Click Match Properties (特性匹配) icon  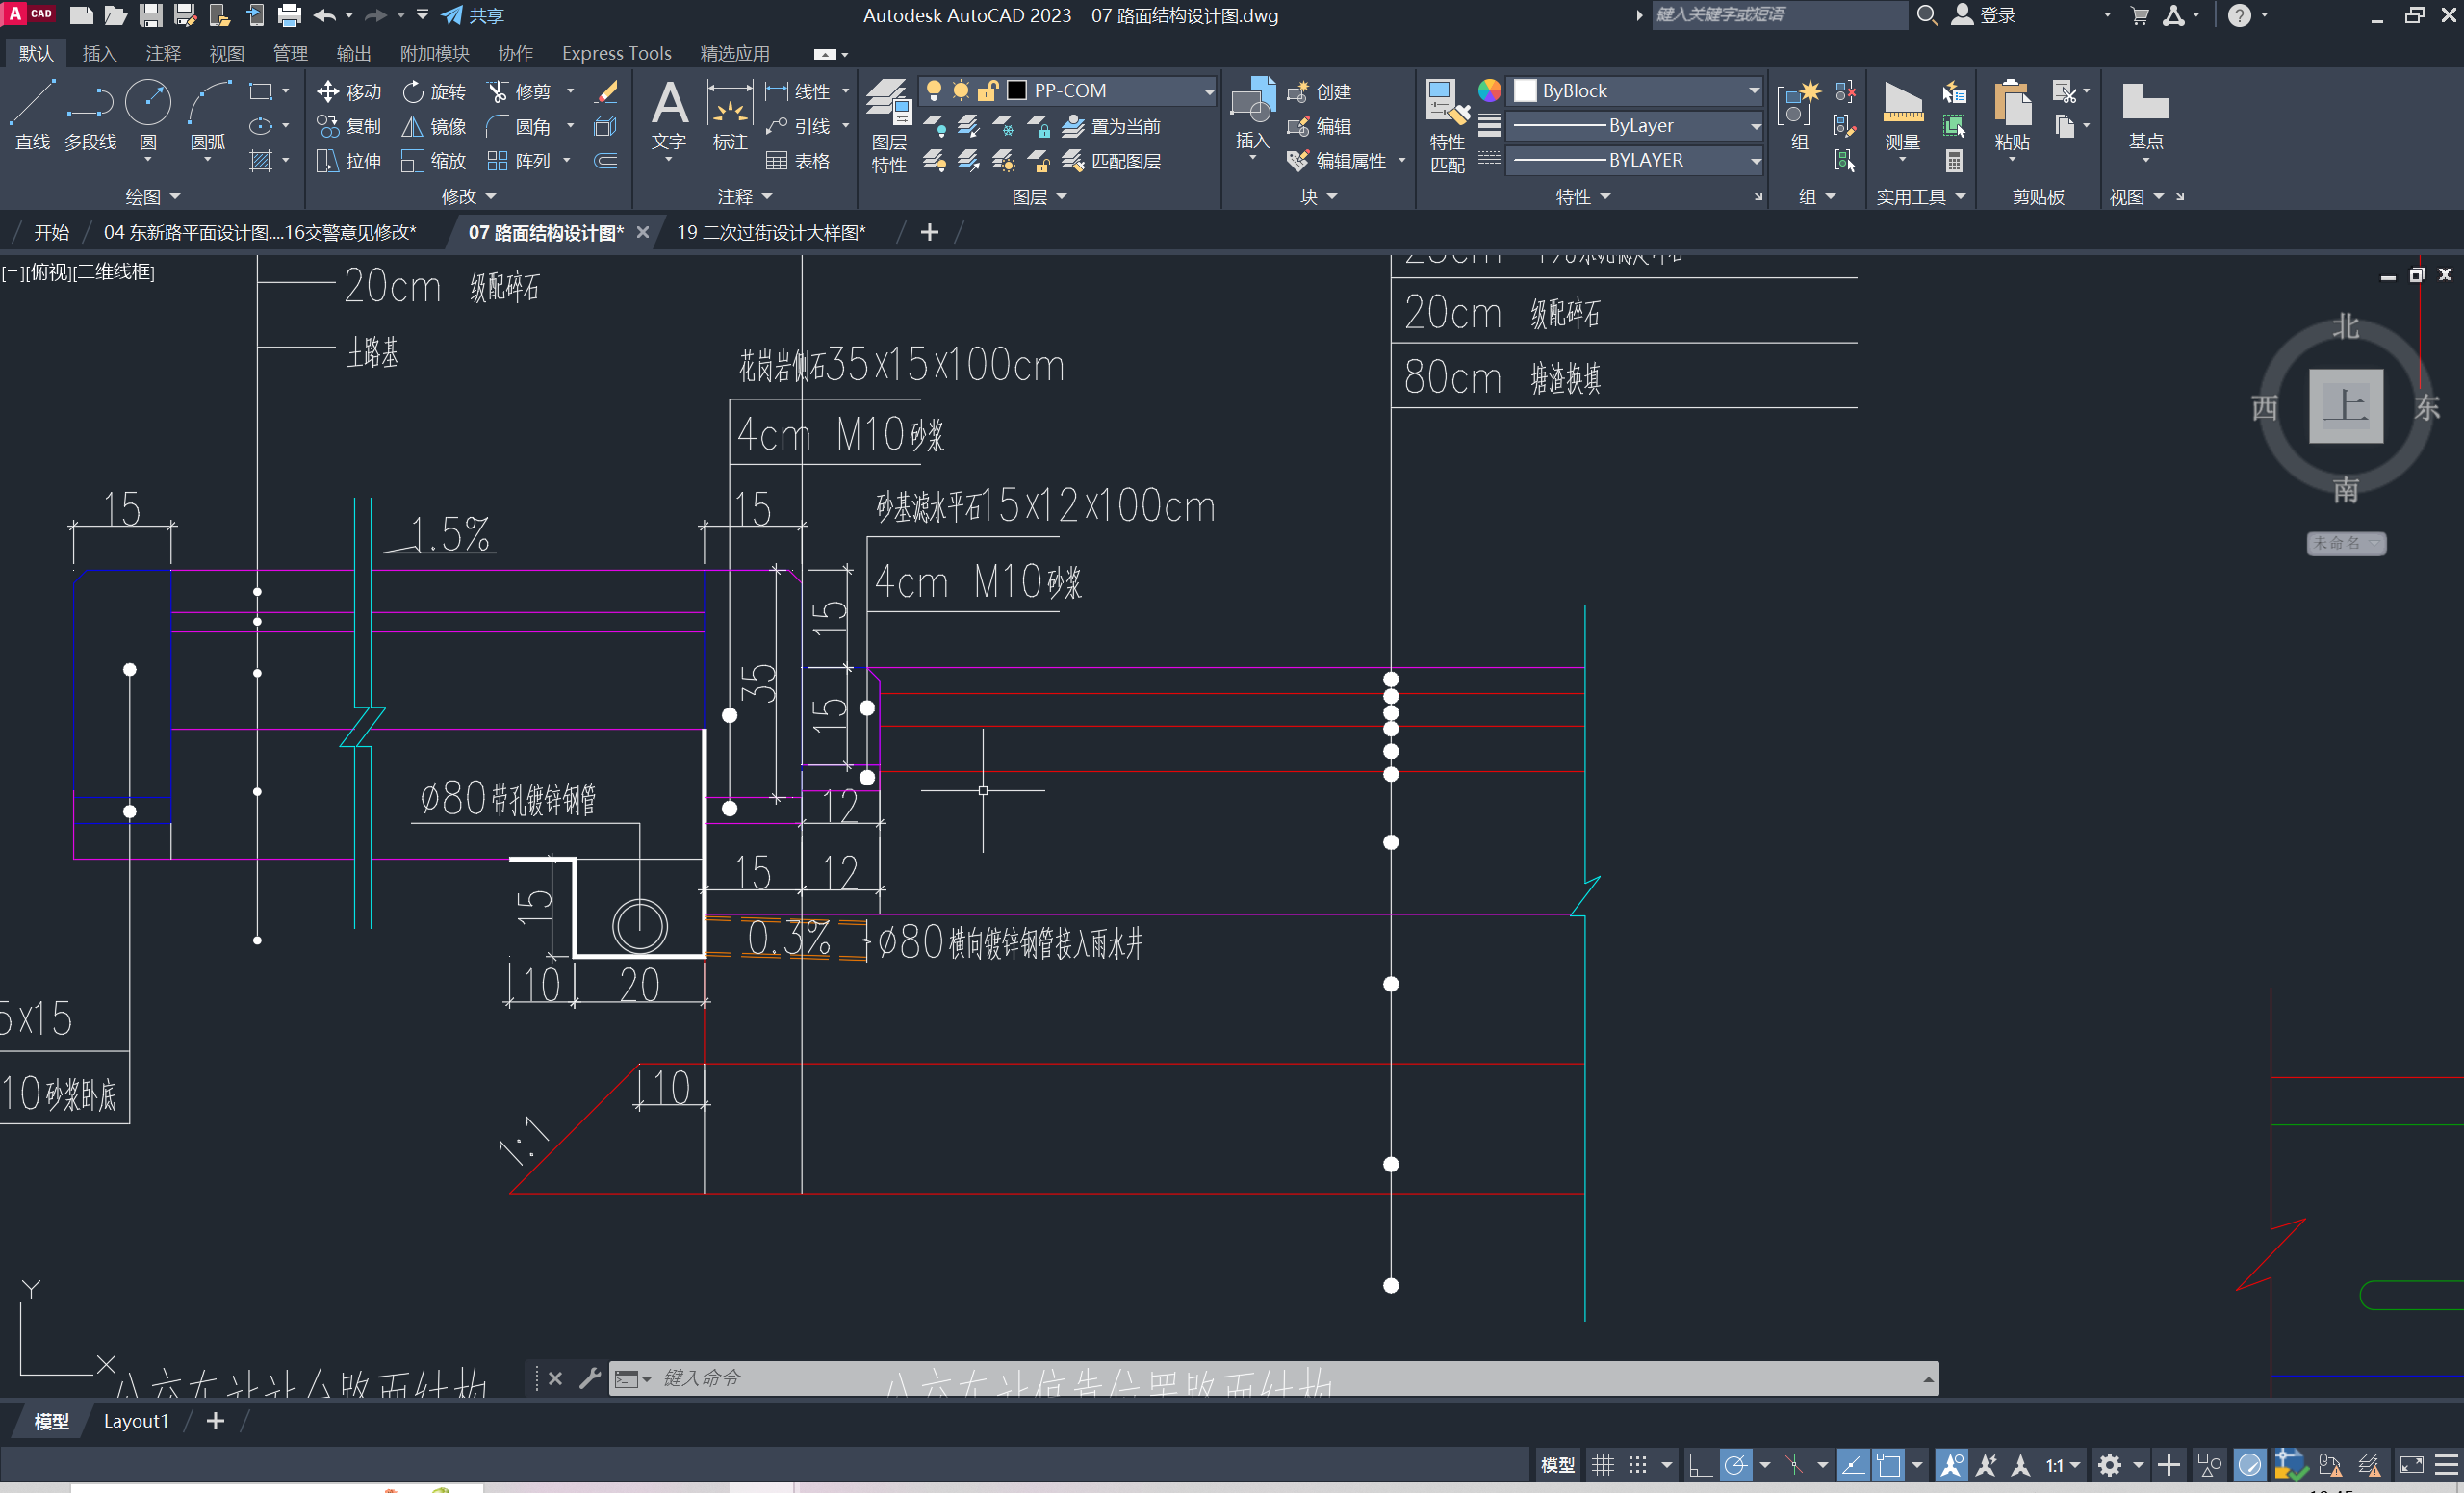pos(1447,125)
